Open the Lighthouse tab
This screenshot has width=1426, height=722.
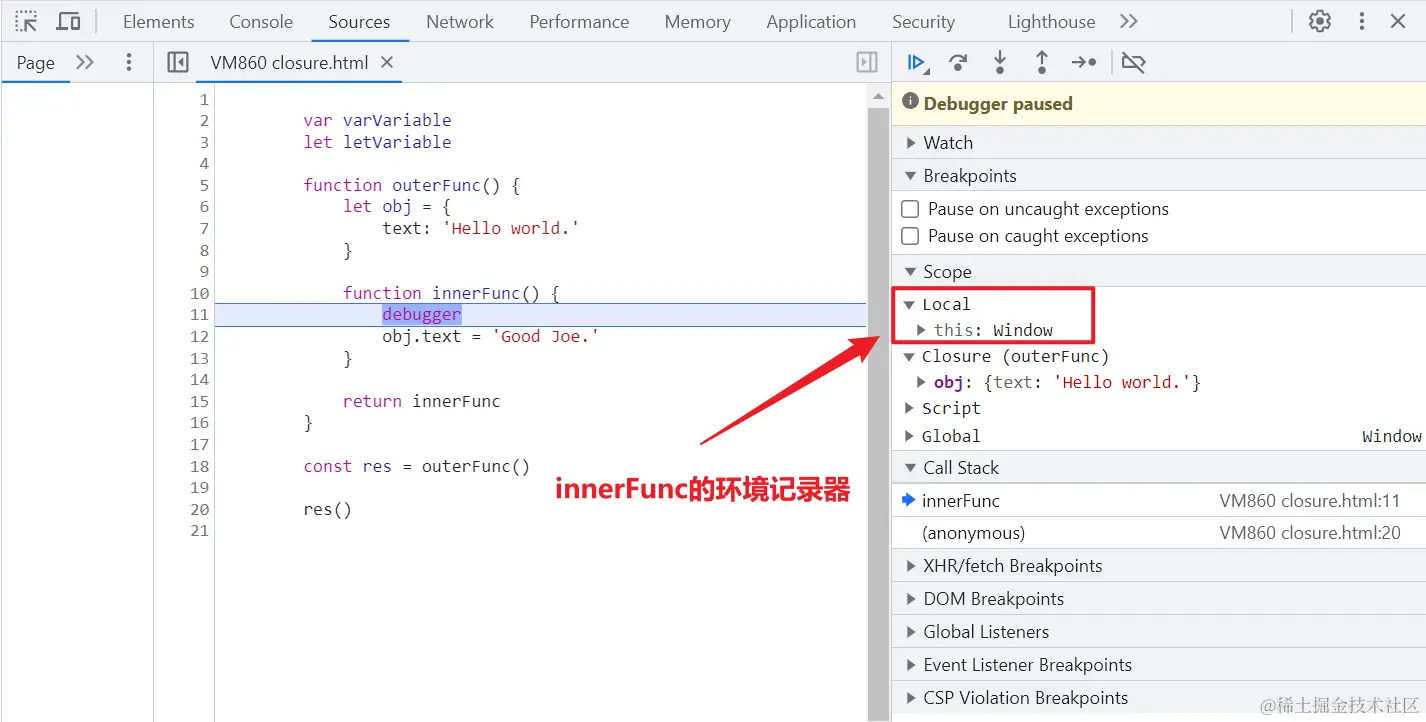tap(1051, 21)
